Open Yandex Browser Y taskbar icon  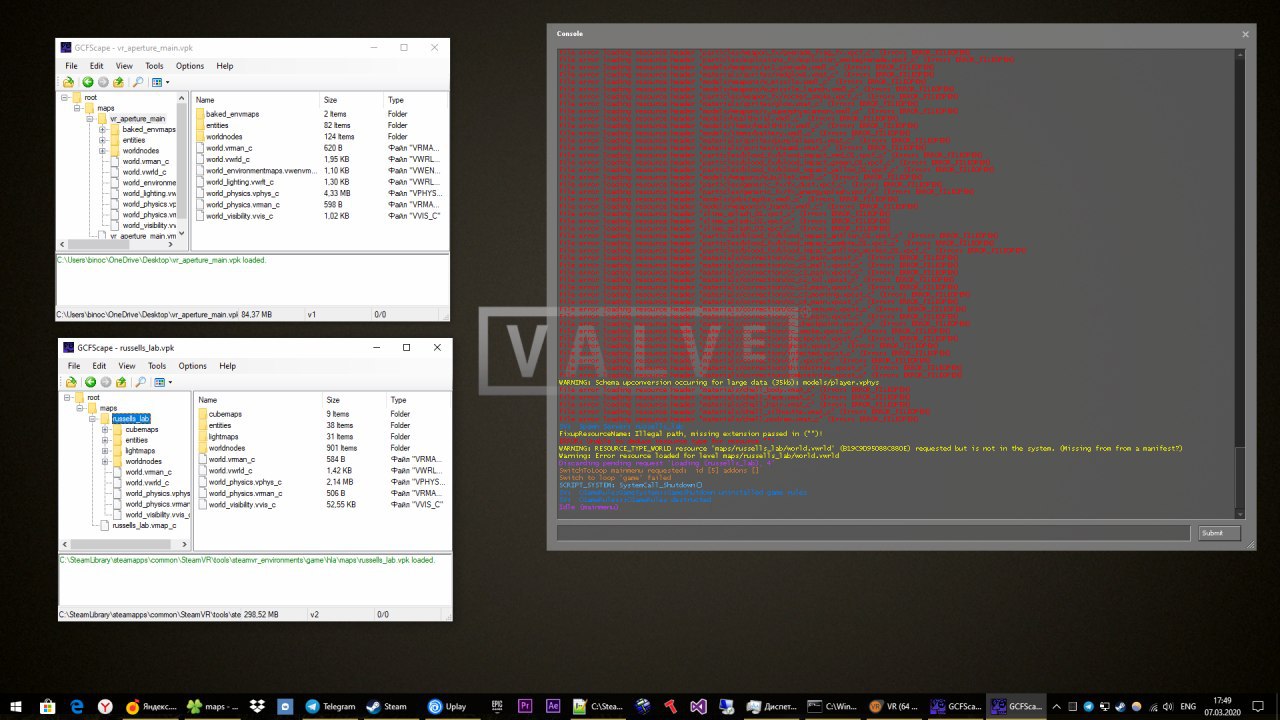(x=104, y=706)
